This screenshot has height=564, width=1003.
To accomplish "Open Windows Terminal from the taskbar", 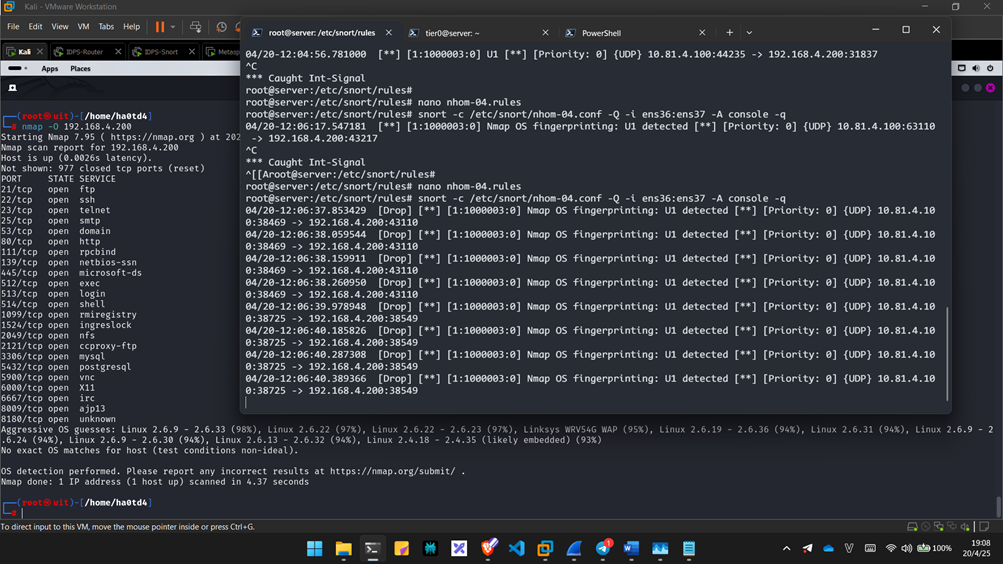I will [x=372, y=548].
